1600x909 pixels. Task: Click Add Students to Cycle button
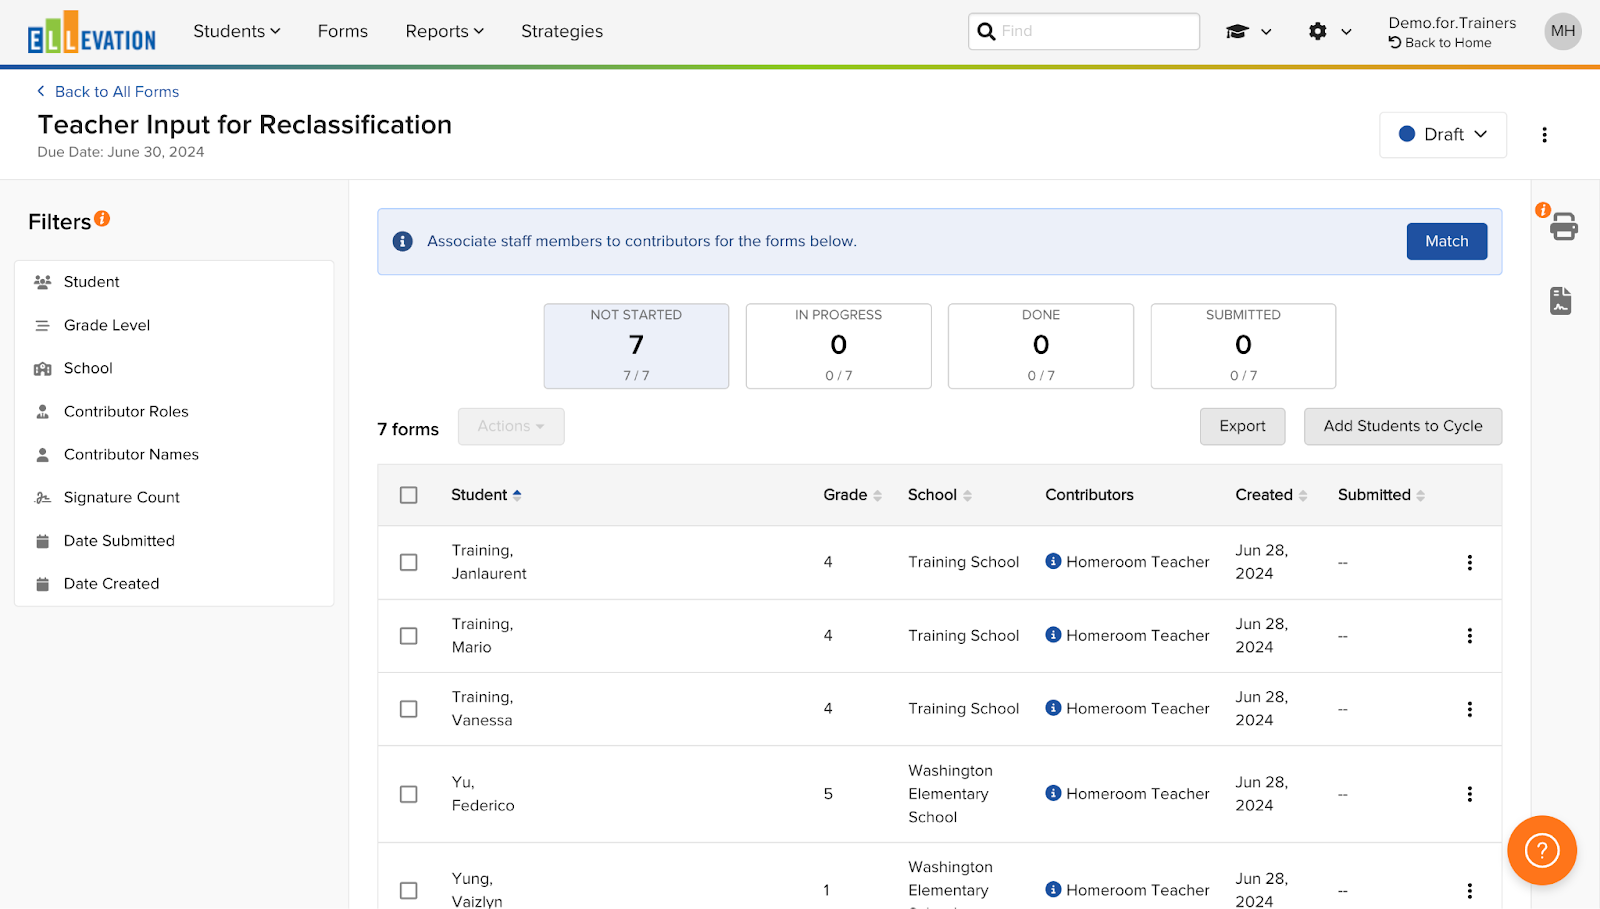[1403, 426]
